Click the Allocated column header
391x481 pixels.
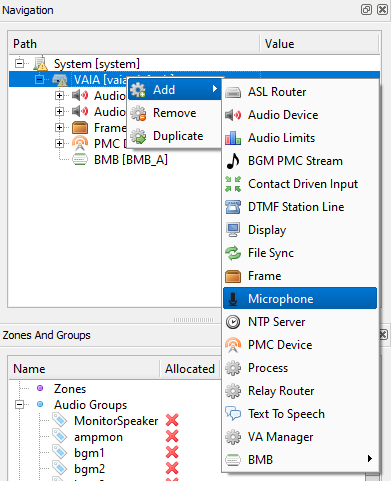(190, 369)
